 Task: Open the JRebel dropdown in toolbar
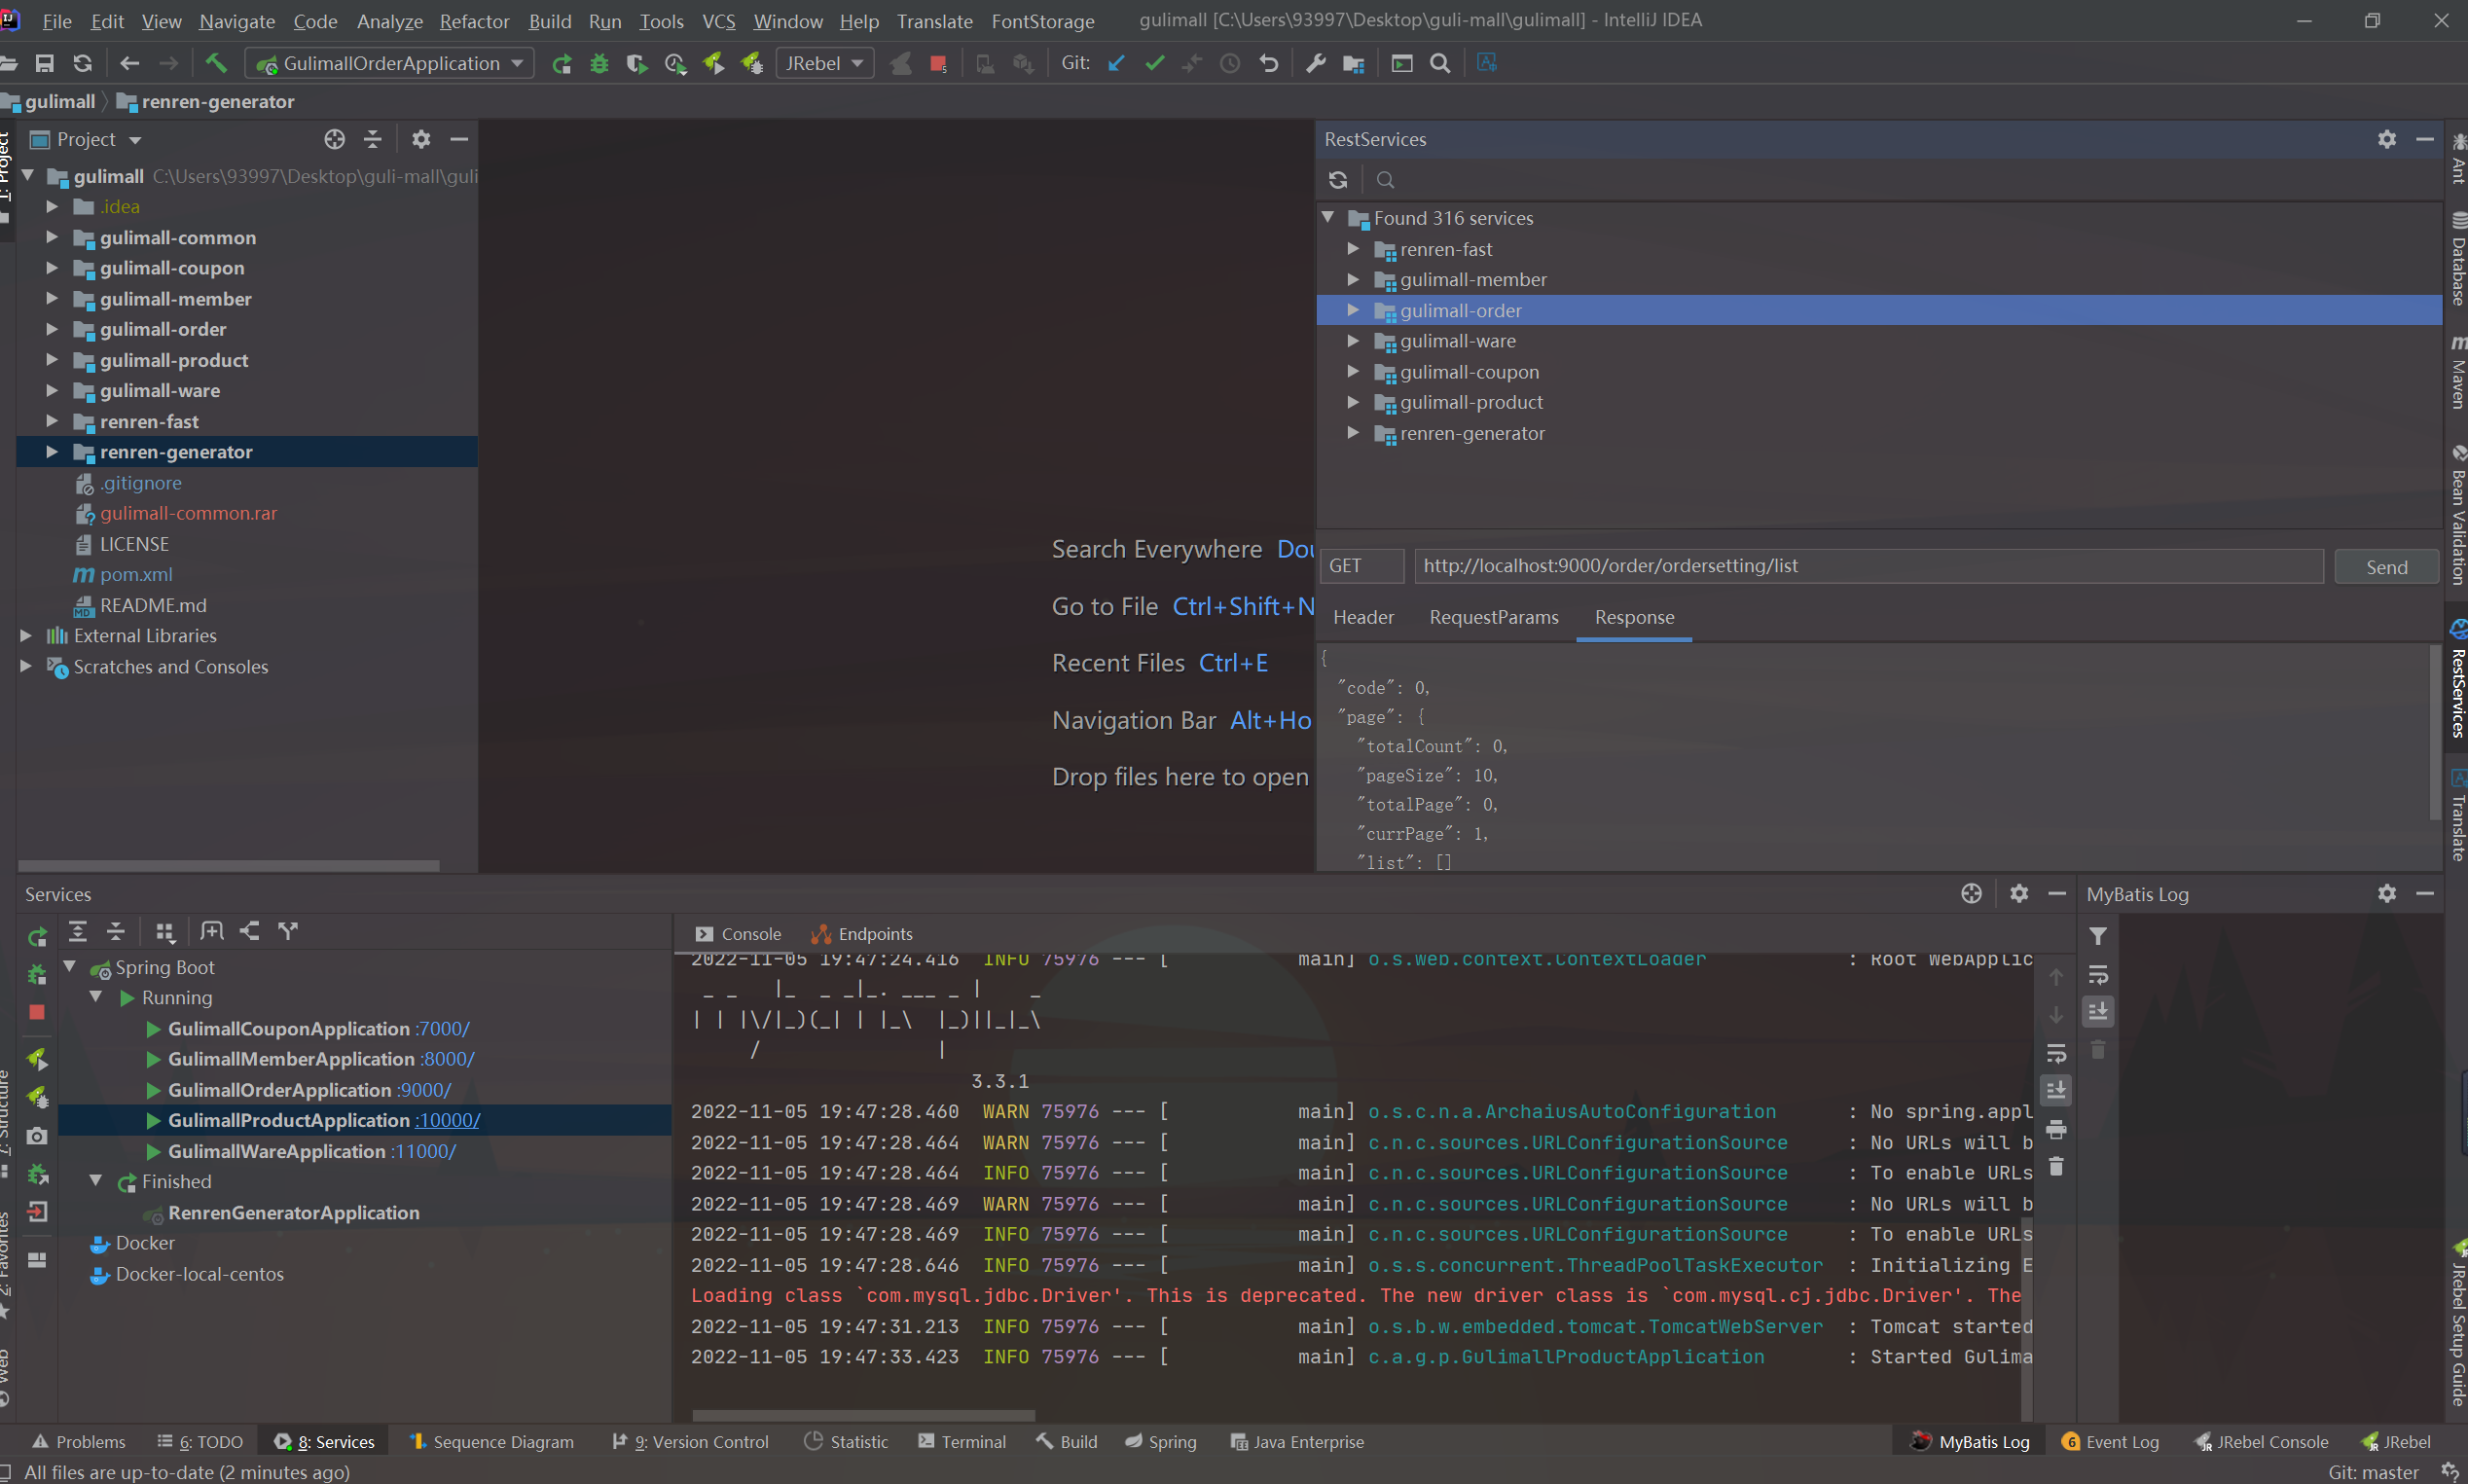point(825,63)
